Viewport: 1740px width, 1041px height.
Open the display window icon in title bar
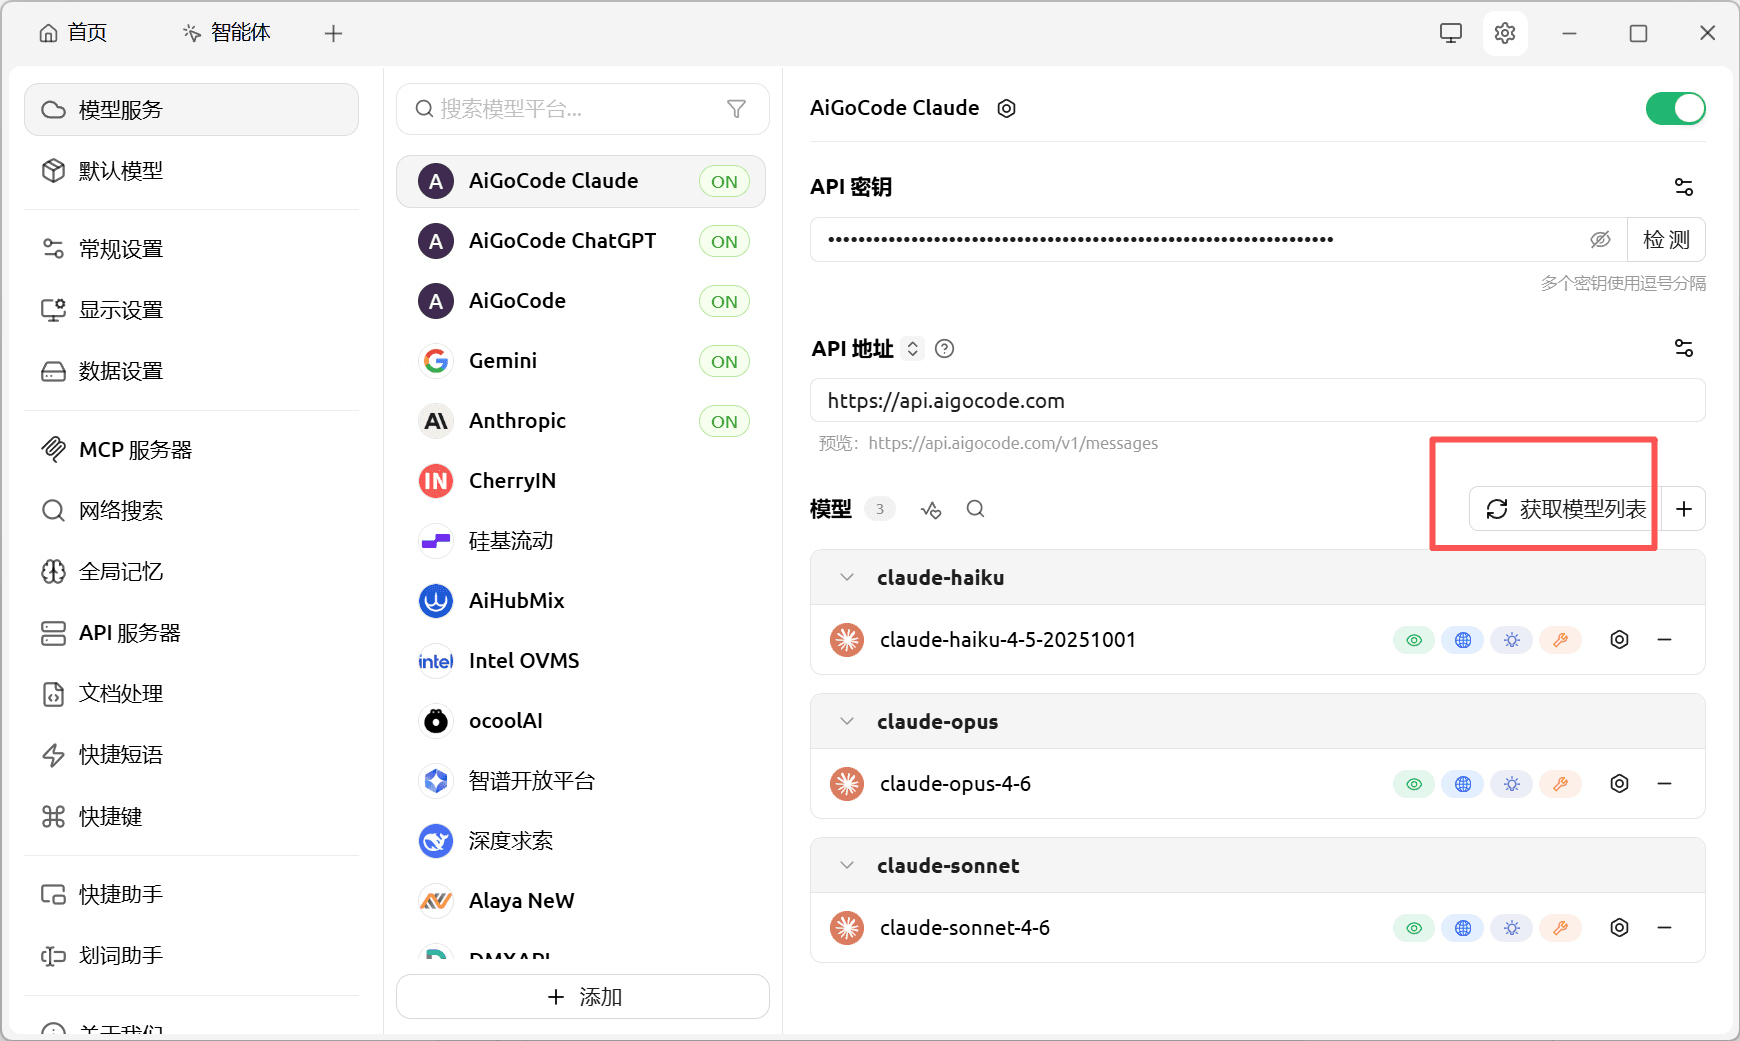click(x=1450, y=33)
